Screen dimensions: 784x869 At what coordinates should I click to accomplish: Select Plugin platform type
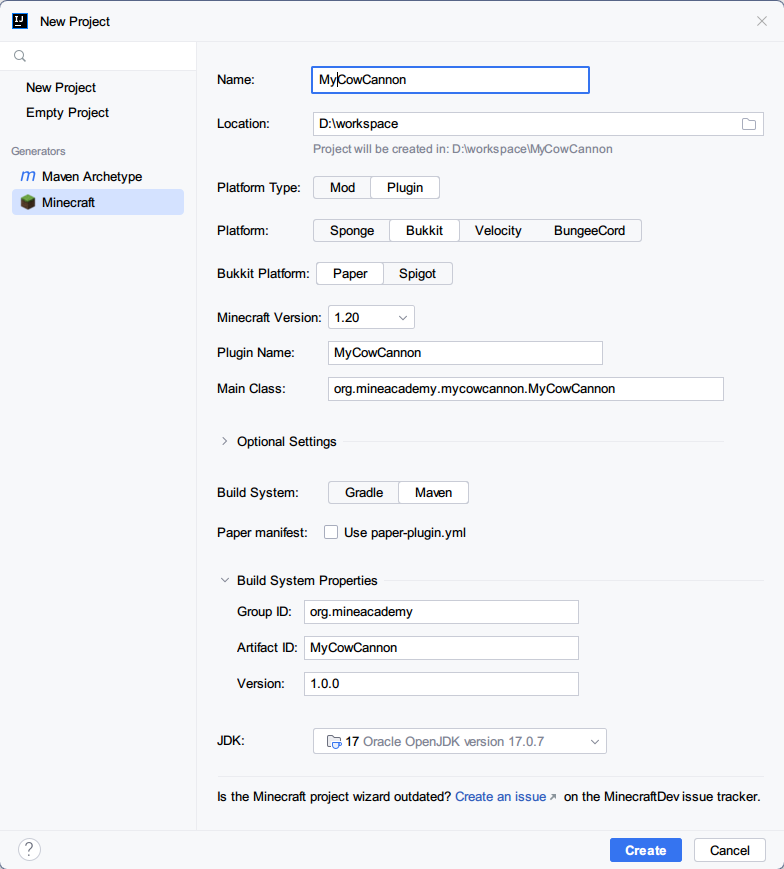[x=405, y=187]
